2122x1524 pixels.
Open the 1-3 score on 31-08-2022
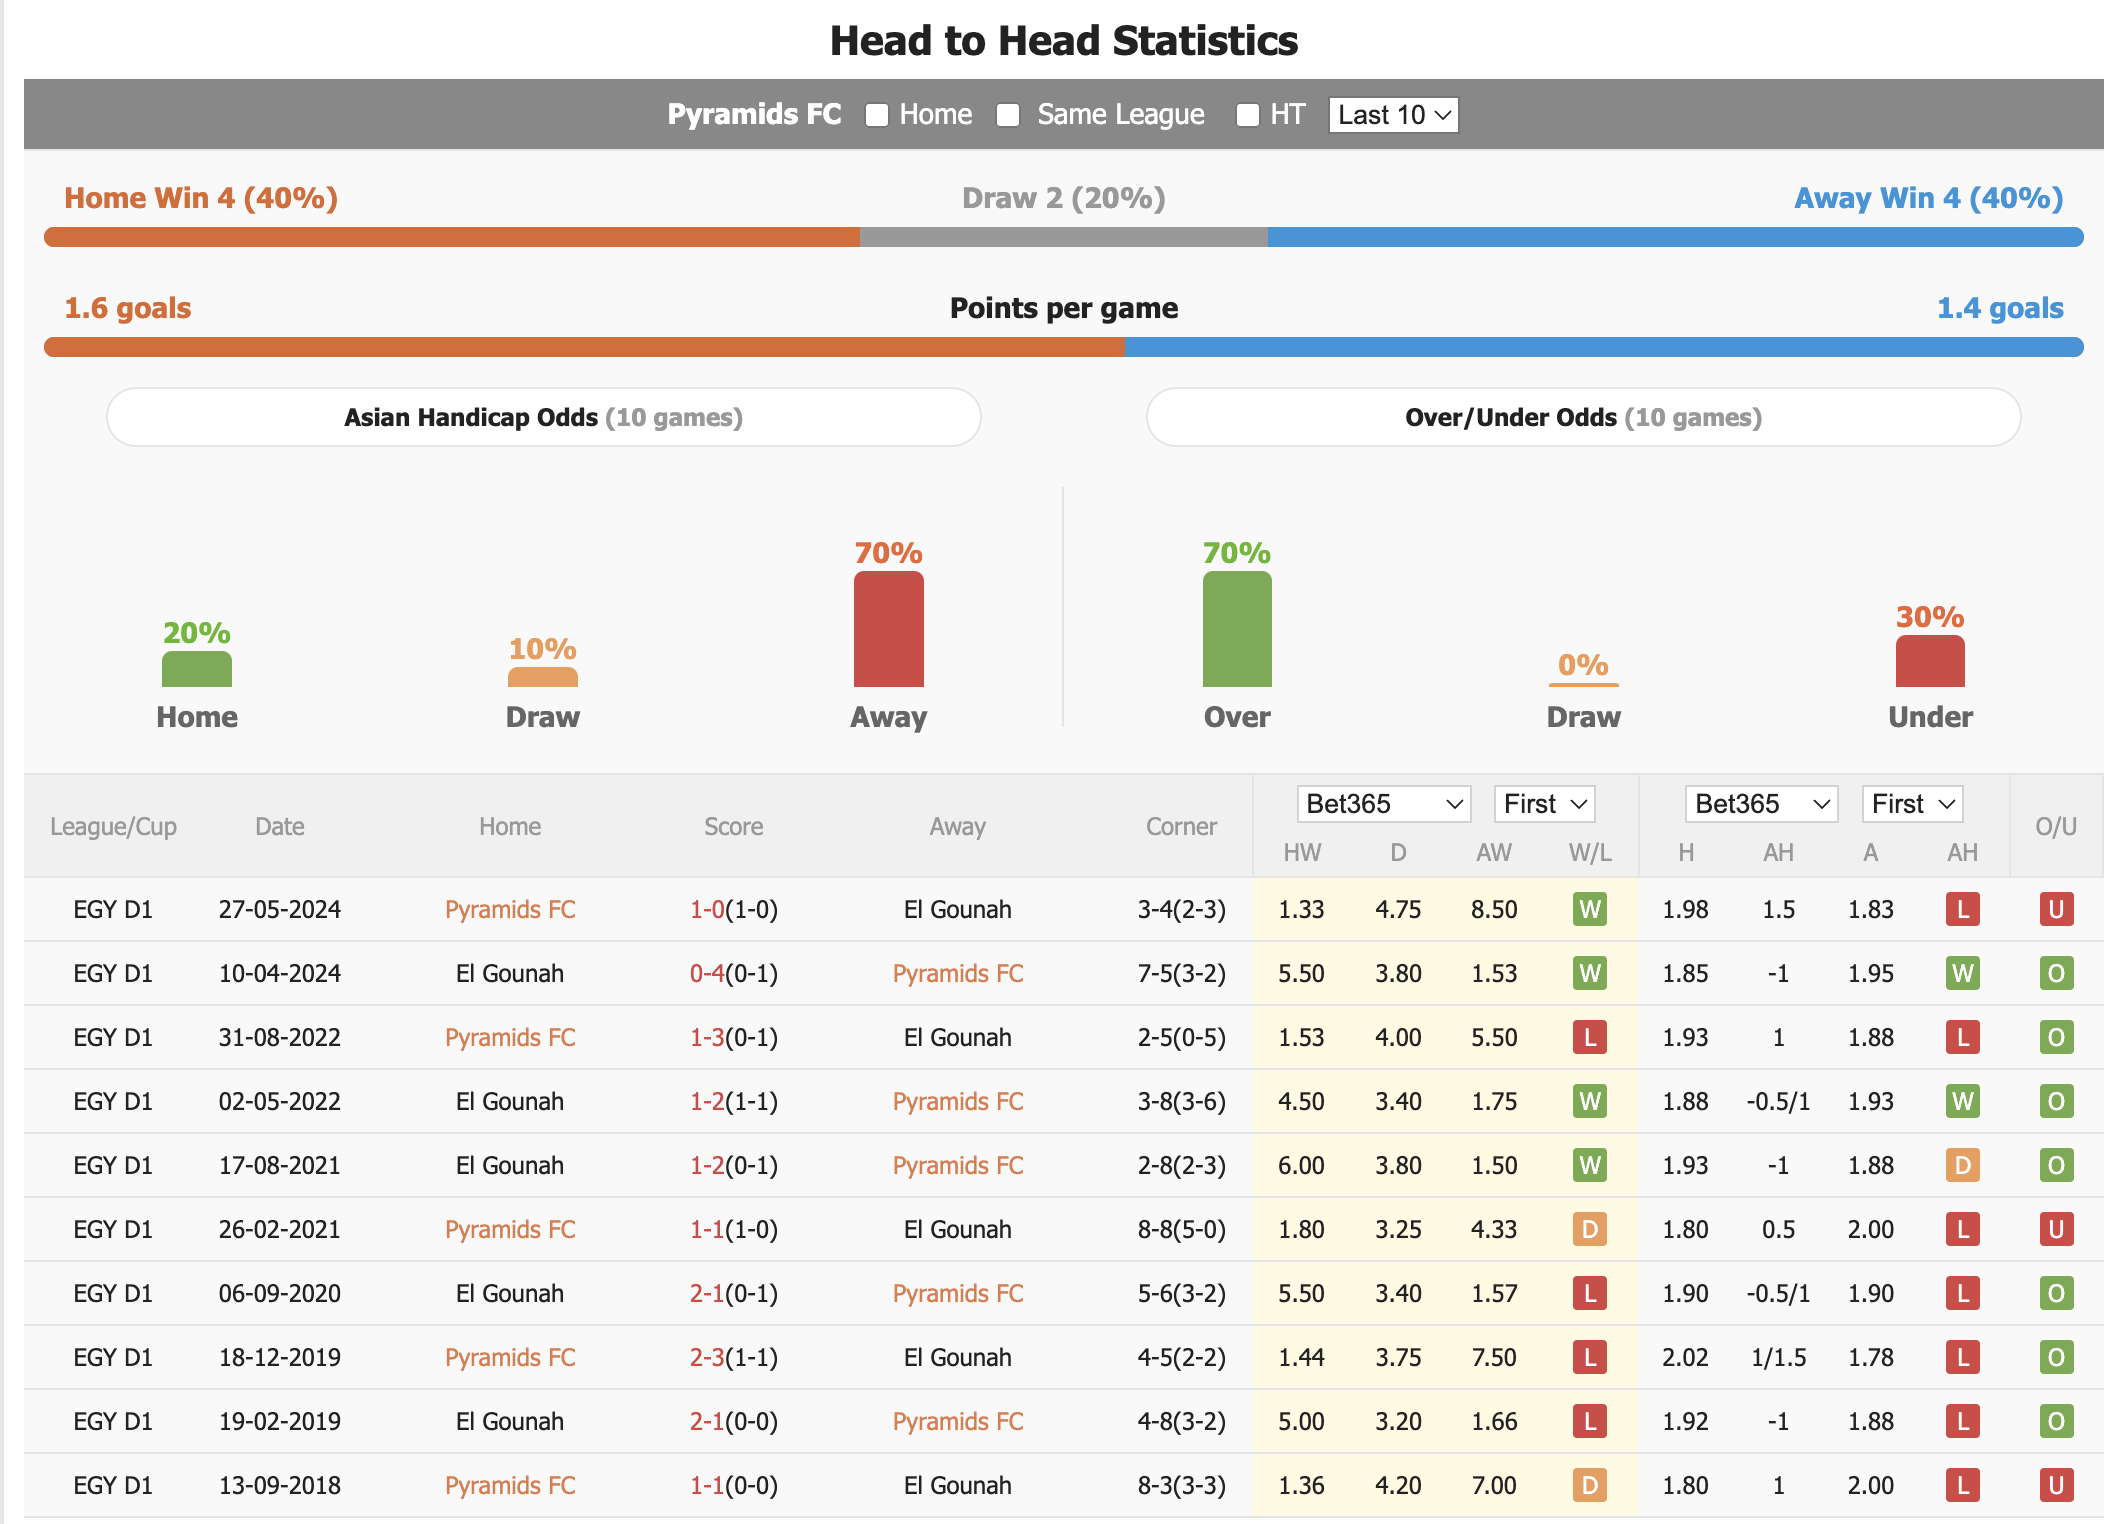pyautogui.click(x=707, y=1037)
